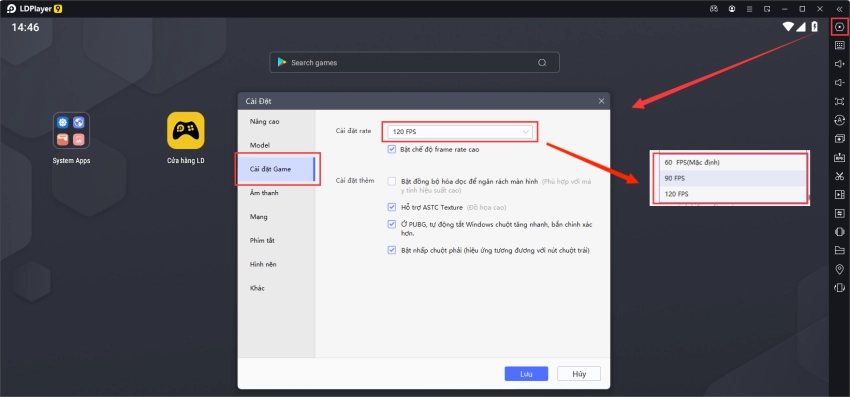This screenshot has width=850, height=397.
Task: Choose 60 FPS (Mặc định) option
Action: tap(729, 162)
